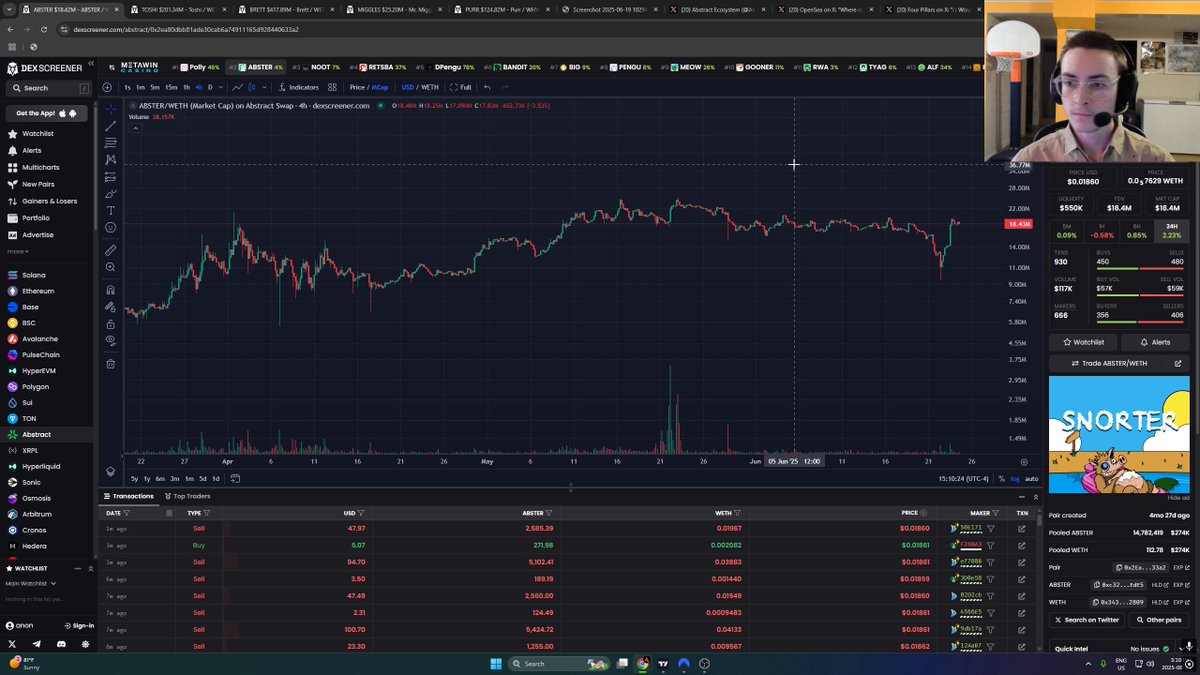This screenshot has width=1200, height=675.
Task: Select the 24H stats period tab
Action: coord(1171,231)
